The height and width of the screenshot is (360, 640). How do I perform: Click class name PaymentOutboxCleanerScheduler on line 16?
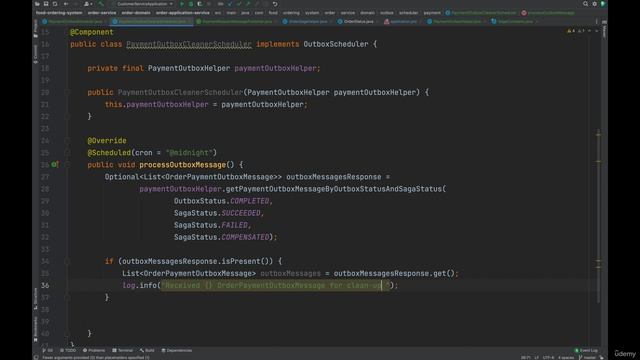[x=189, y=44]
